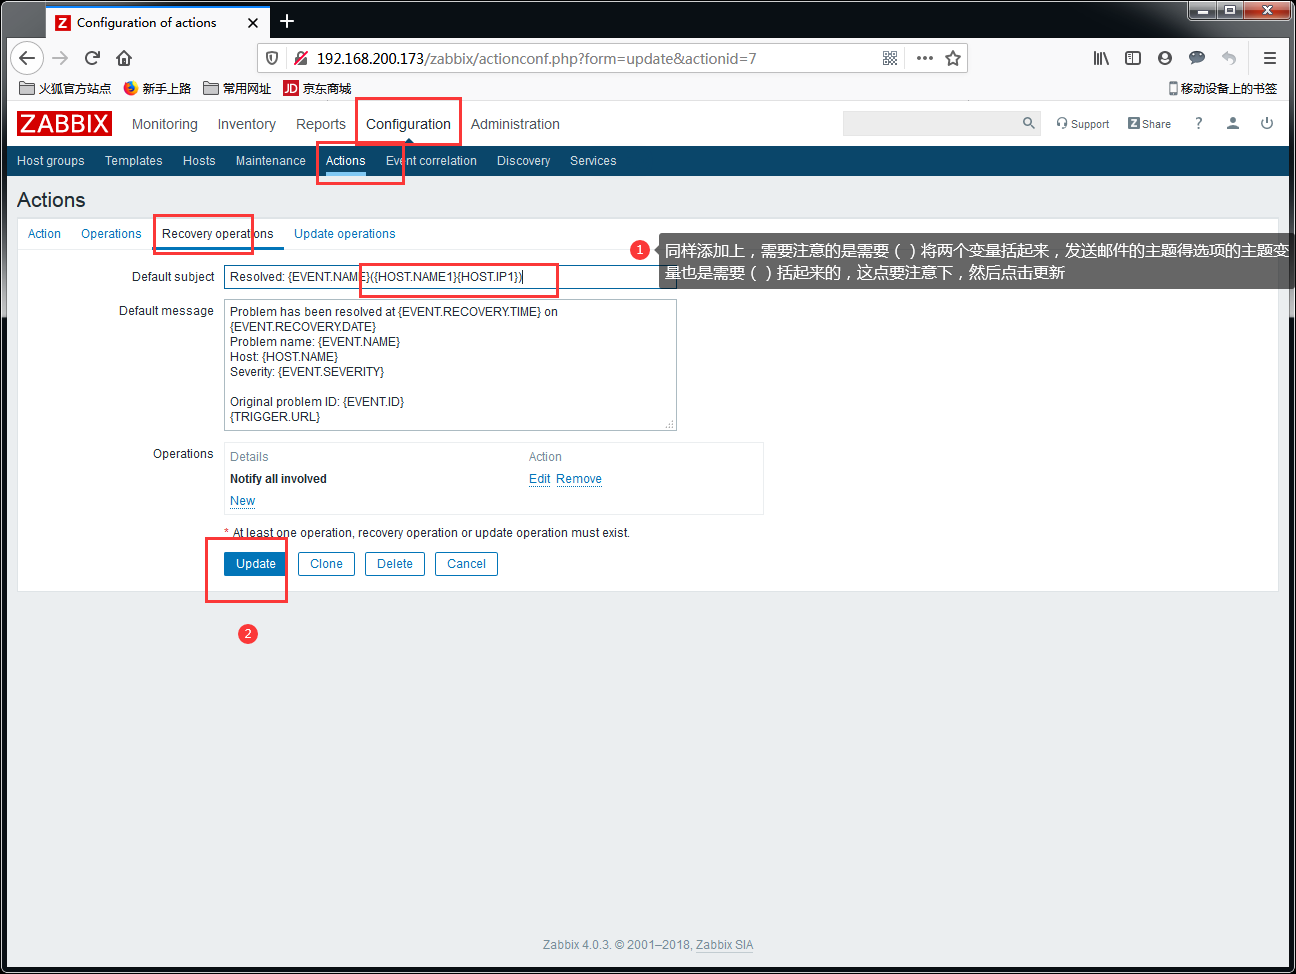
Task: Go to the browser Home icon
Action: click(x=124, y=58)
